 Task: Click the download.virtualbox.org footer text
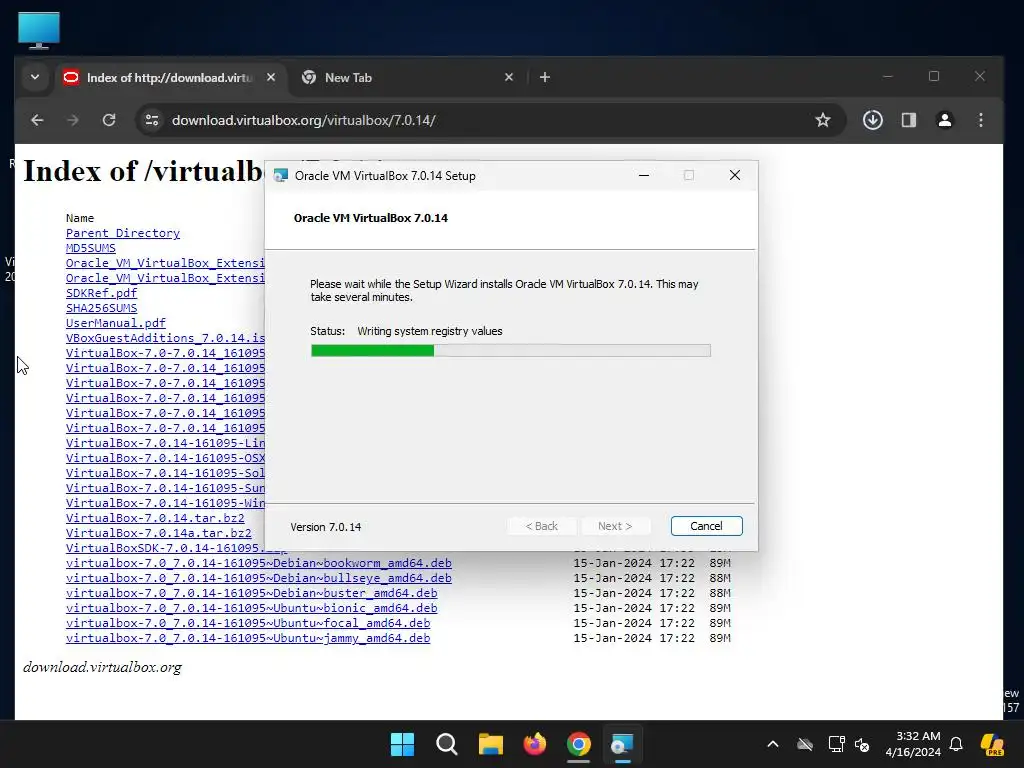(103, 667)
